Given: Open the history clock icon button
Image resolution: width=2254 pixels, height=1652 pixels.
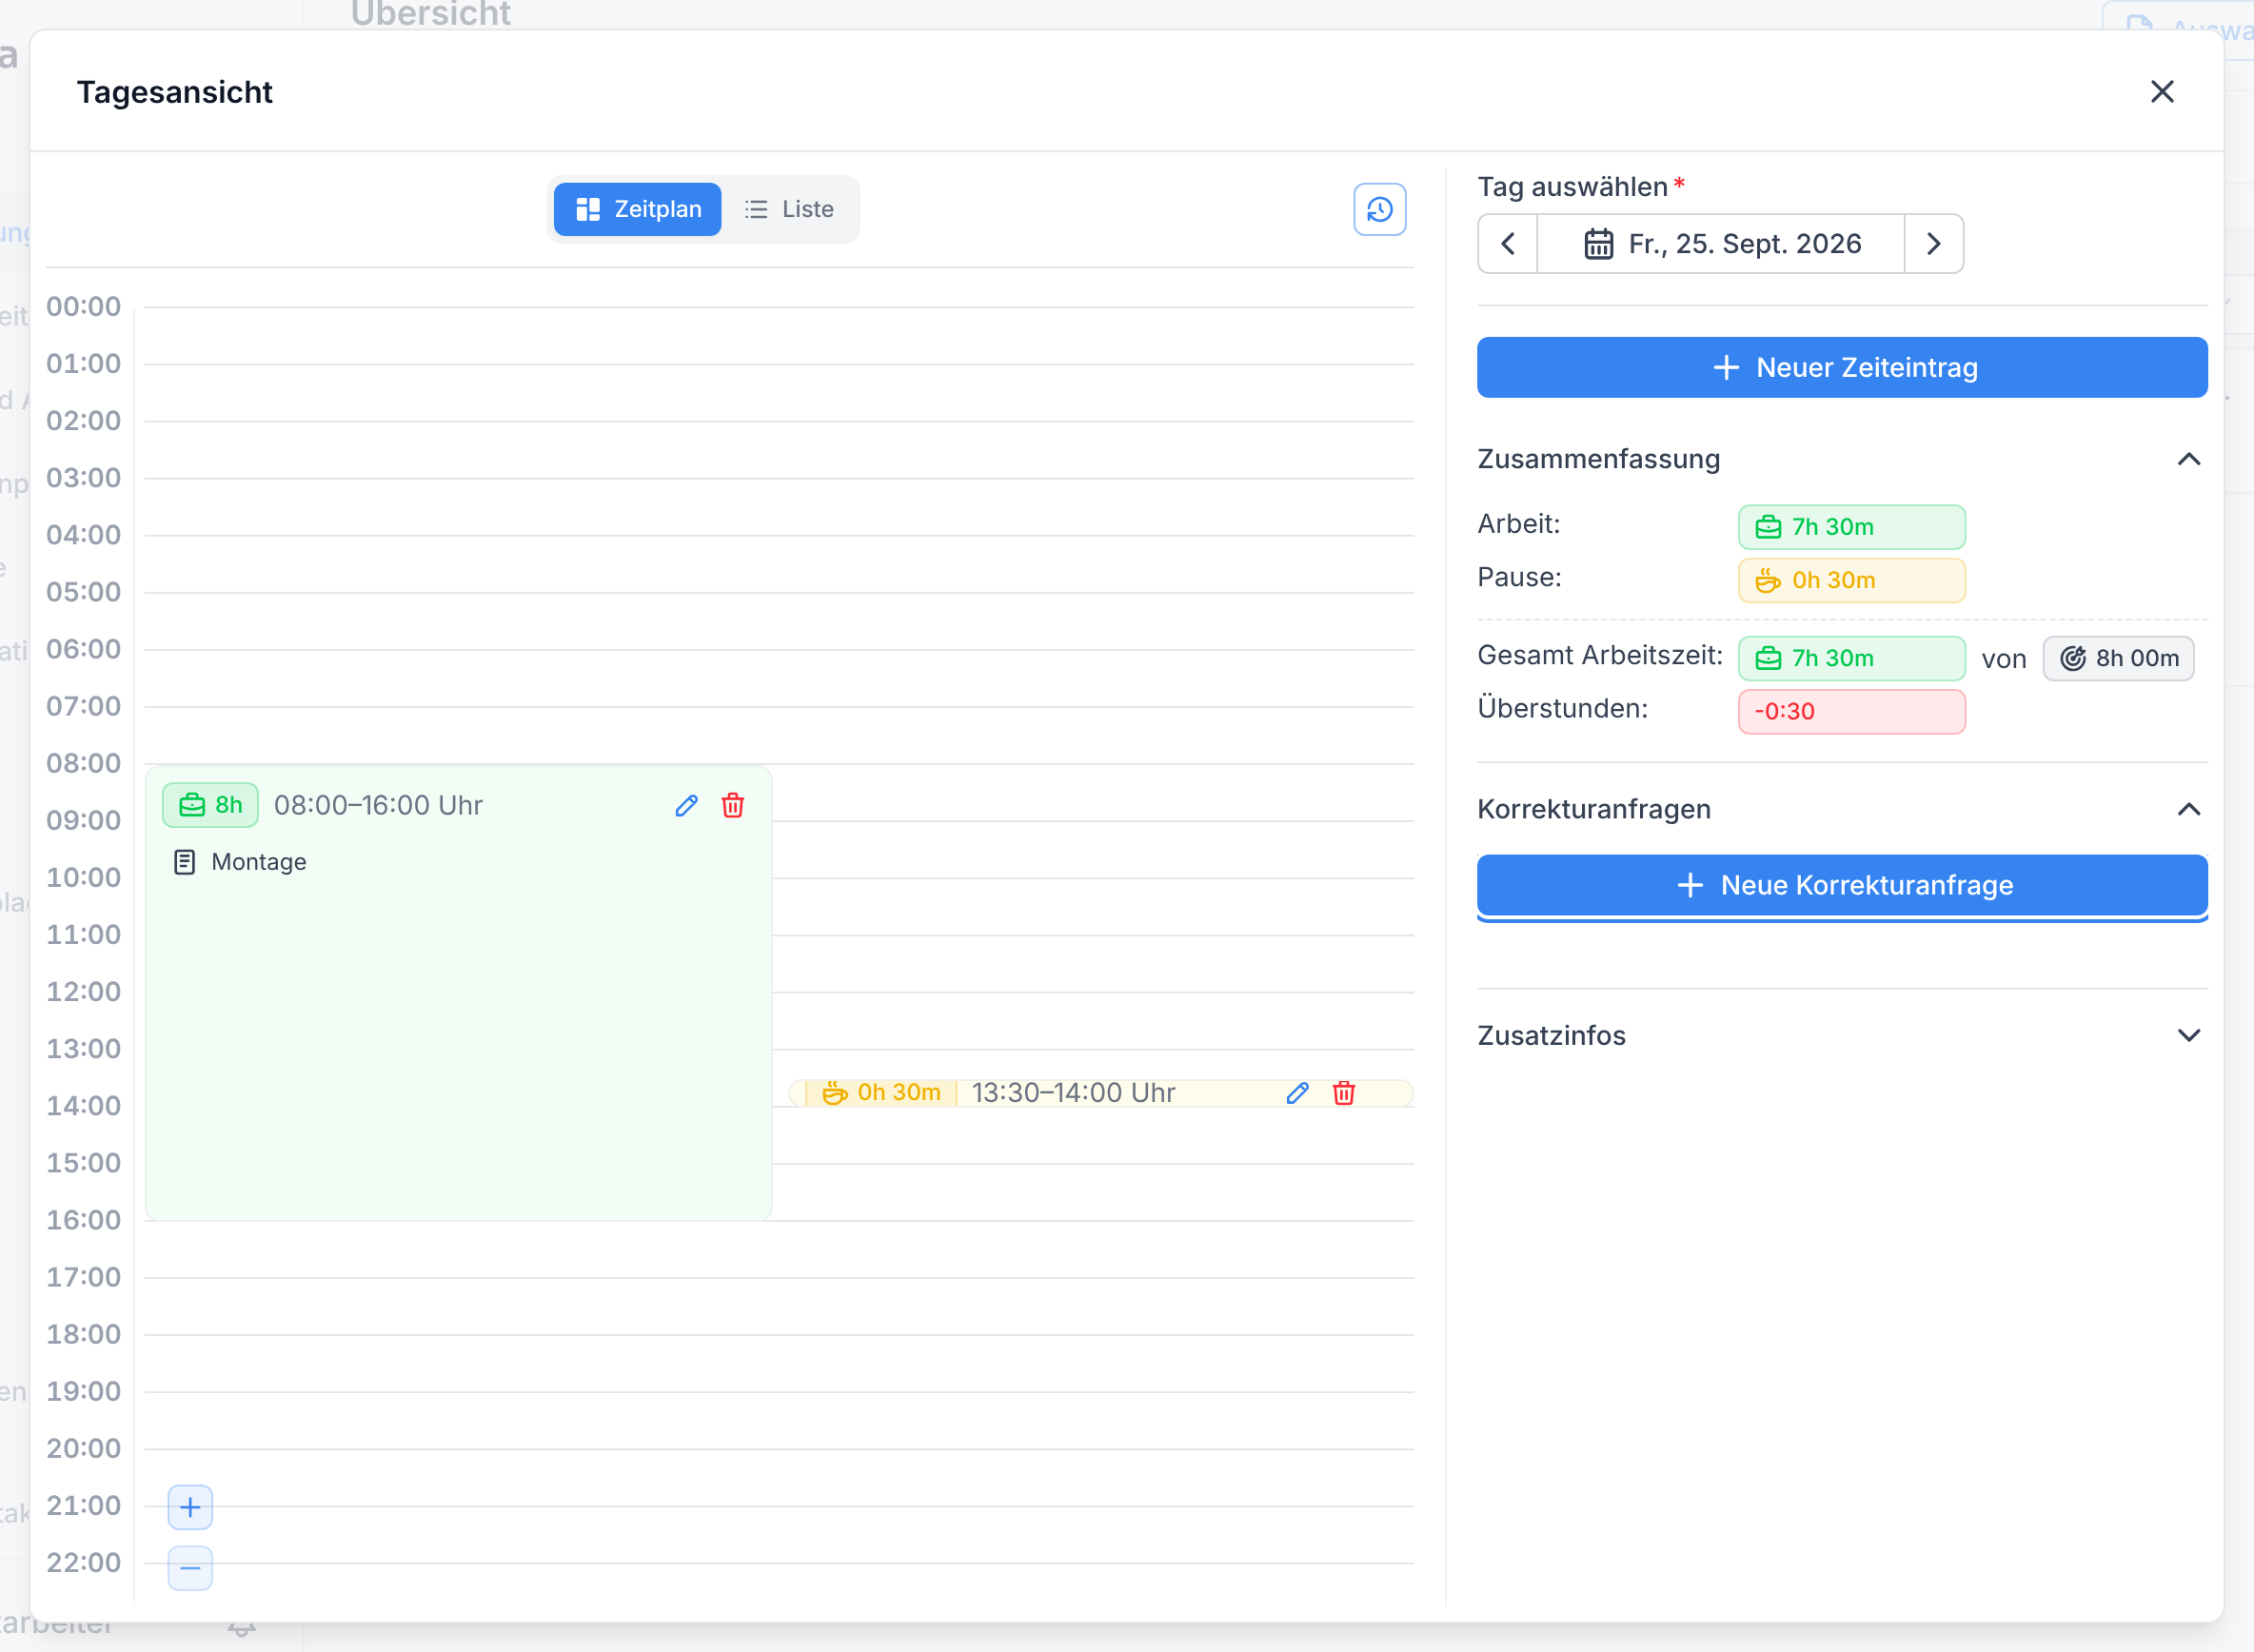Looking at the screenshot, I should pyautogui.click(x=1379, y=209).
